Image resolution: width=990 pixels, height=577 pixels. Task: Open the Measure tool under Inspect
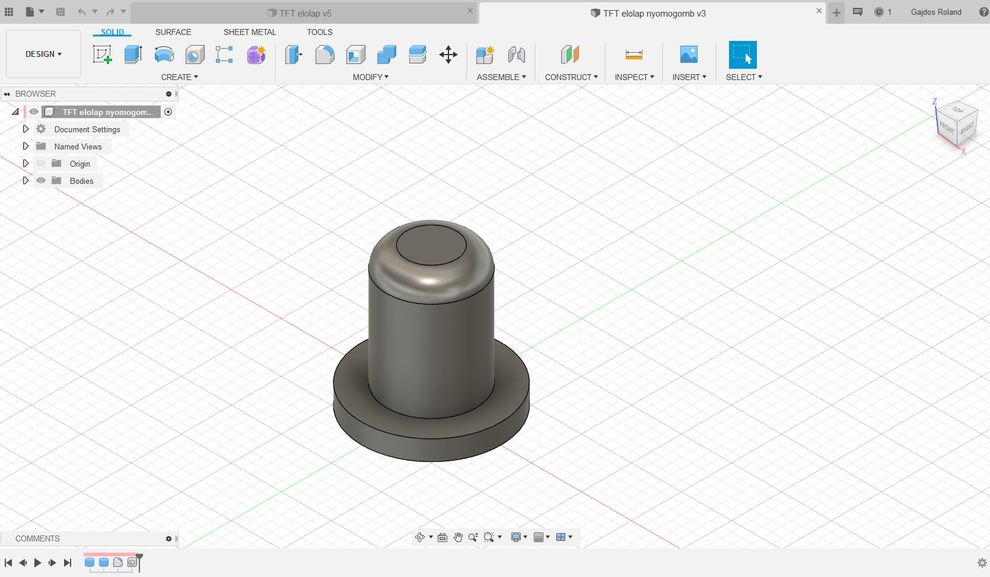633,55
